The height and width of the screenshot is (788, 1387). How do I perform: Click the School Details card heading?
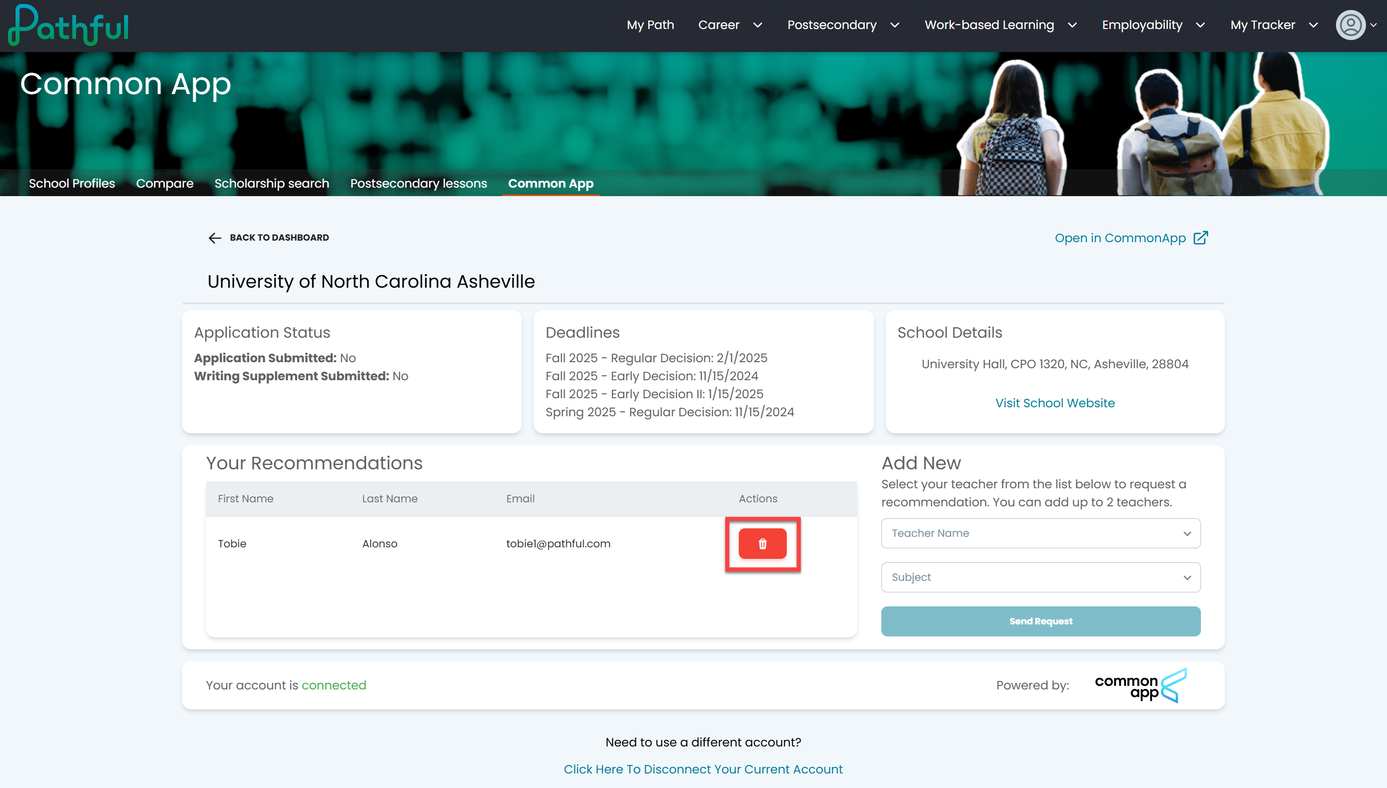click(x=950, y=333)
